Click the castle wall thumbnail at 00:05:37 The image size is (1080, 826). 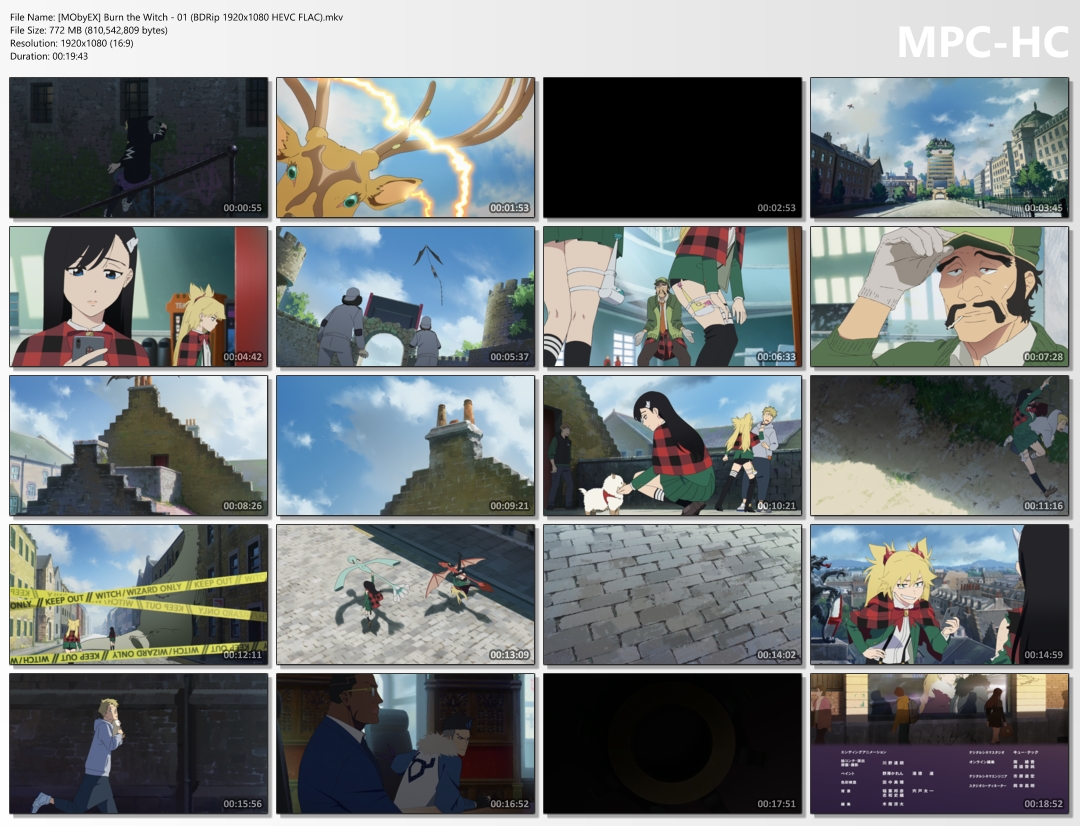click(406, 296)
